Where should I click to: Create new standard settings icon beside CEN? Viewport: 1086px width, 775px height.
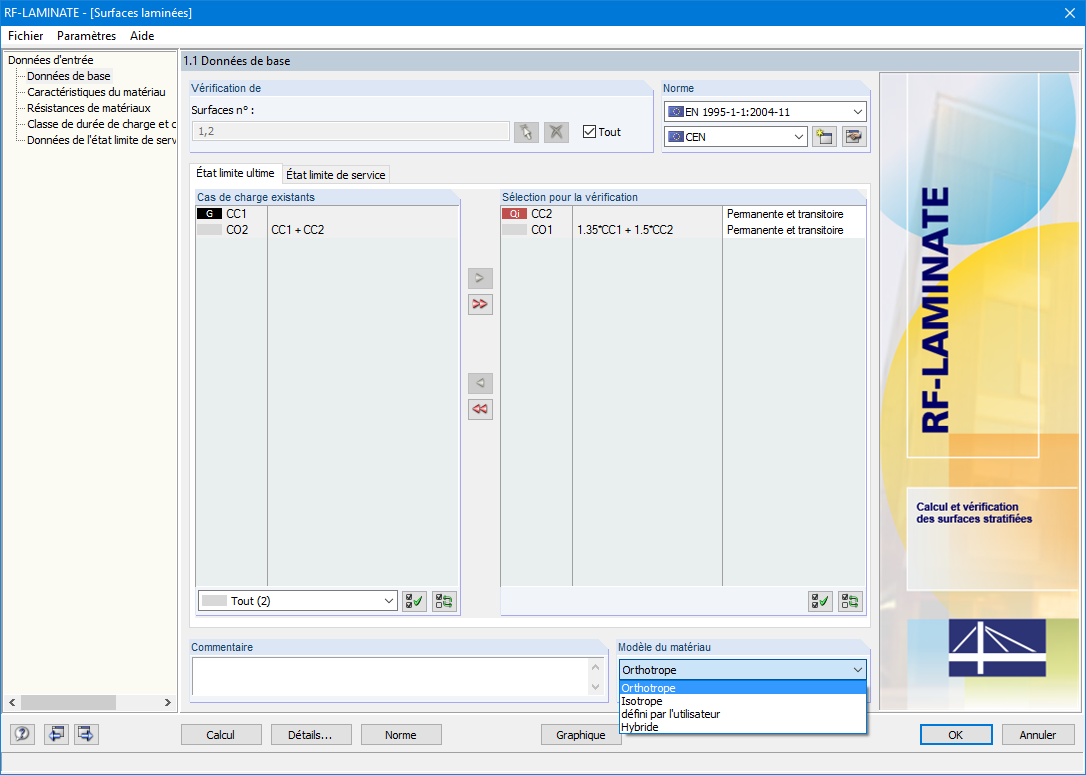(x=824, y=136)
